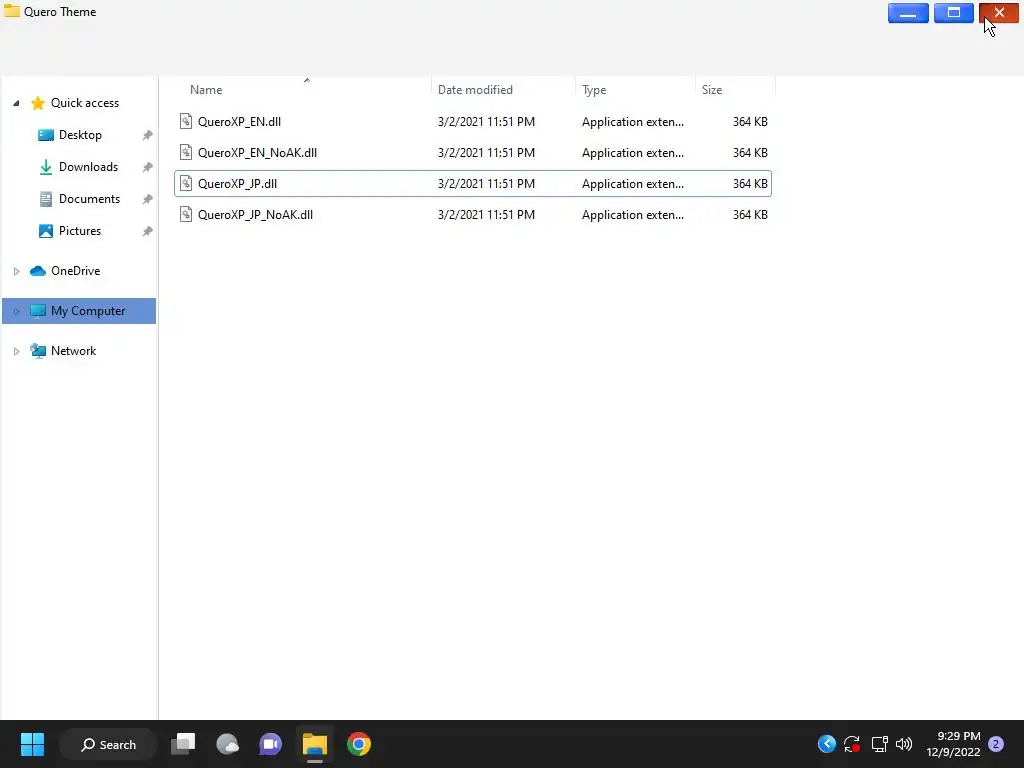The width and height of the screenshot is (1024, 768).
Task: Select the Quick access label
Action: click(85, 103)
